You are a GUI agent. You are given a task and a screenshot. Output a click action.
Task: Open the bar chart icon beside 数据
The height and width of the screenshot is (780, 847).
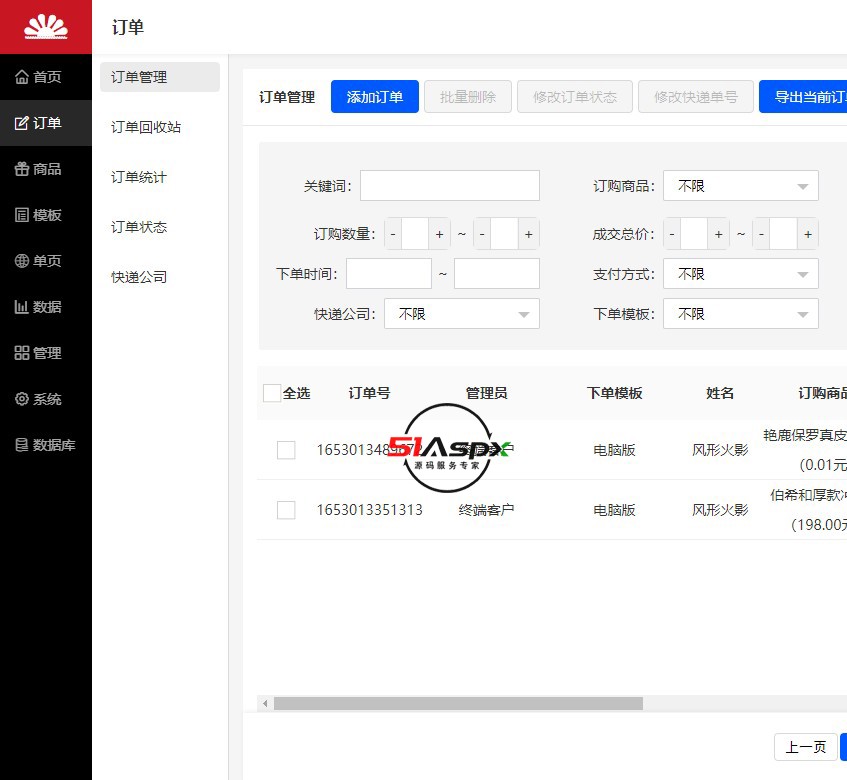pyautogui.click(x=22, y=307)
